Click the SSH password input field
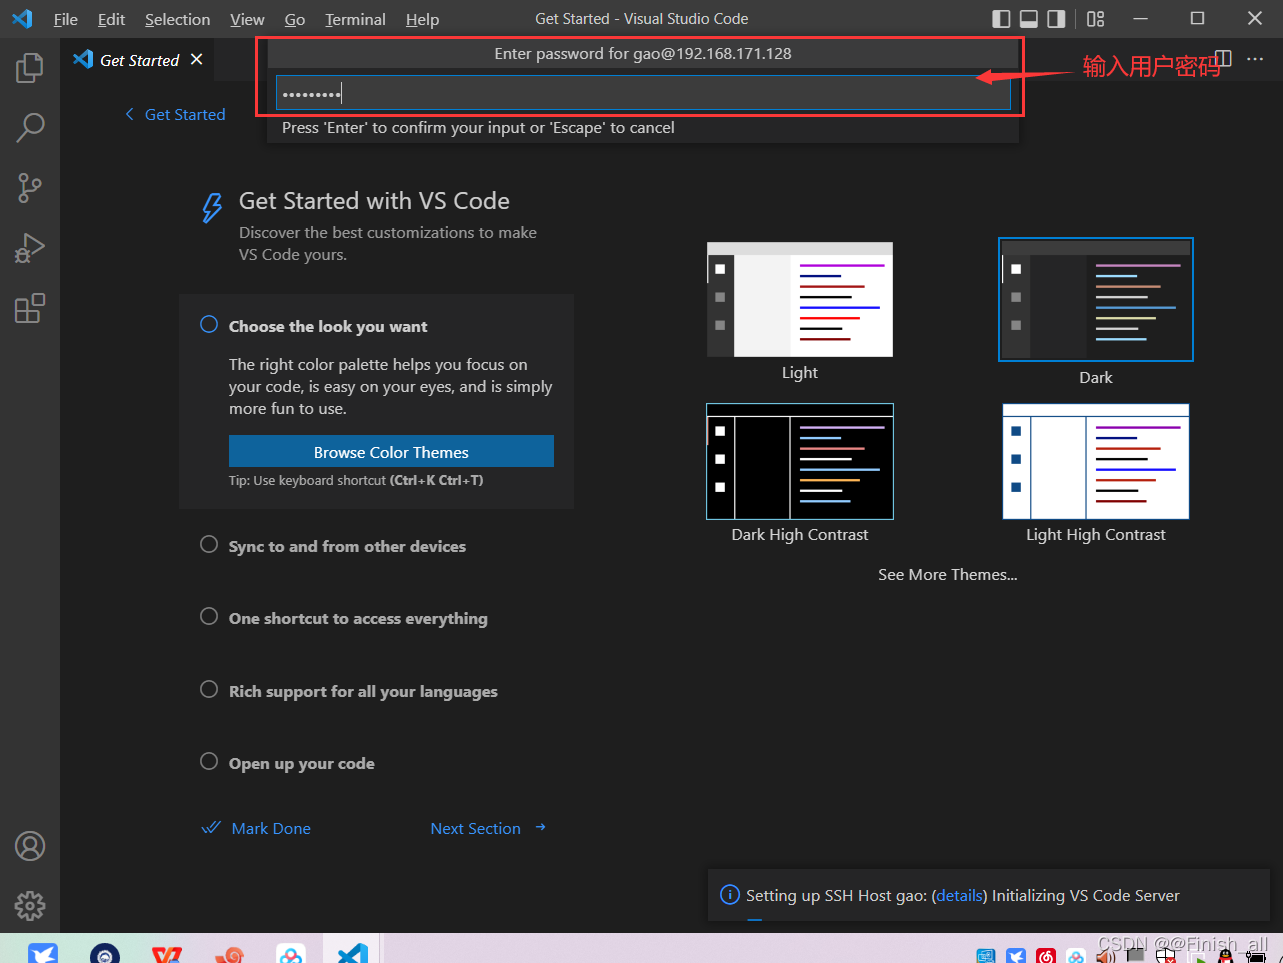This screenshot has height=963, width=1283. click(643, 93)
